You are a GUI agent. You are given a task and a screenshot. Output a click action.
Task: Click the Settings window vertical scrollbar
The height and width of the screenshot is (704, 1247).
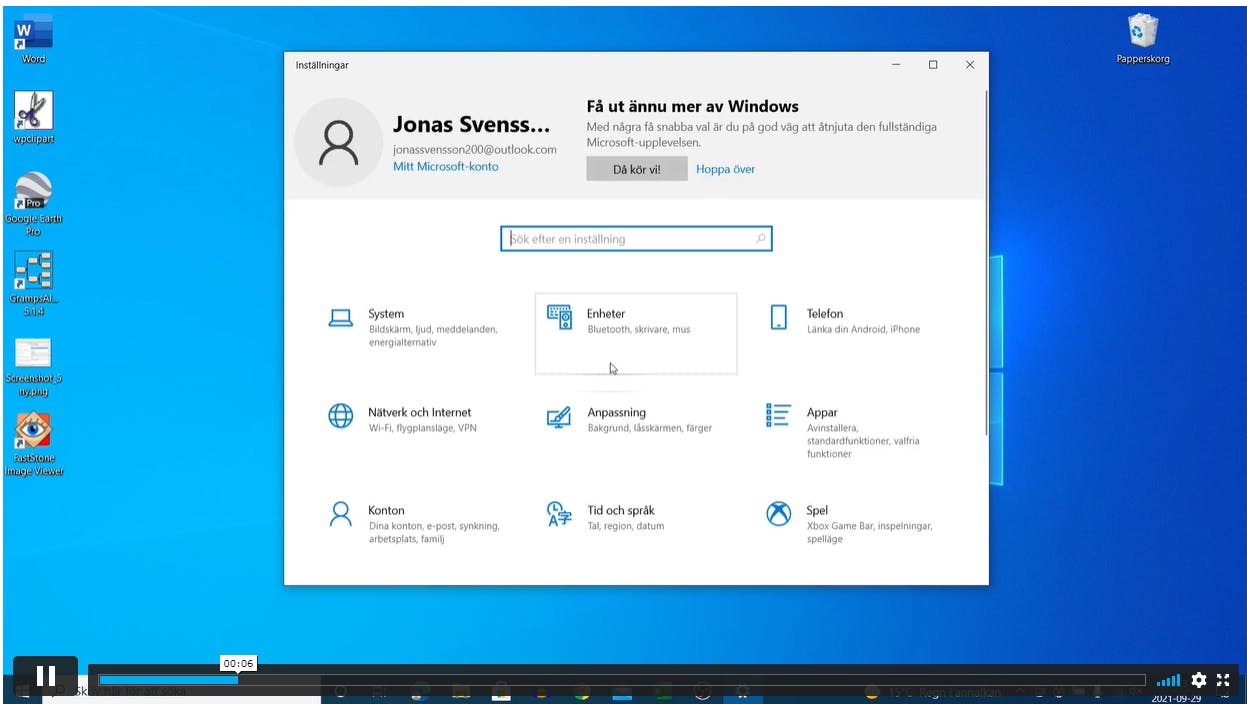(986, 262)
